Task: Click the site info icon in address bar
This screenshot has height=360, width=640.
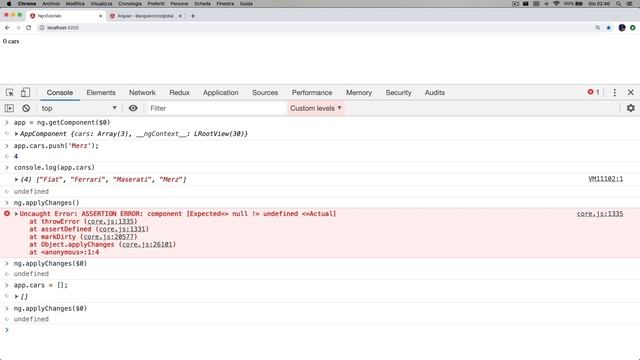Action: [42, 28]
